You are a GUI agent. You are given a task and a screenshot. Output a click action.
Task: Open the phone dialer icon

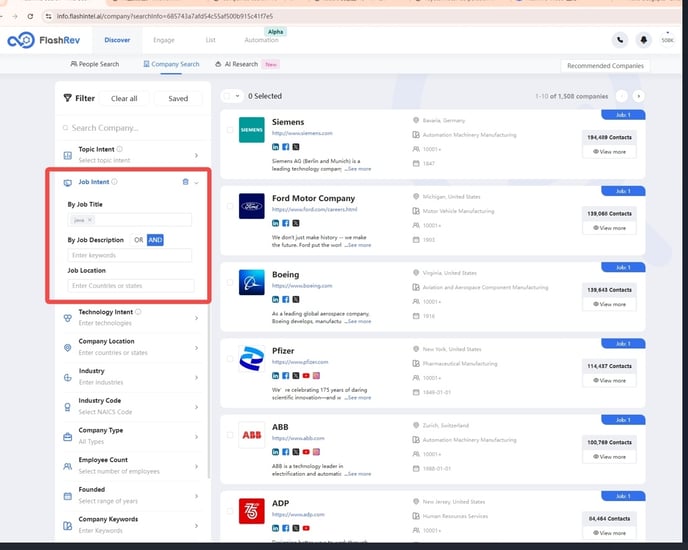[x=620, y=40]
